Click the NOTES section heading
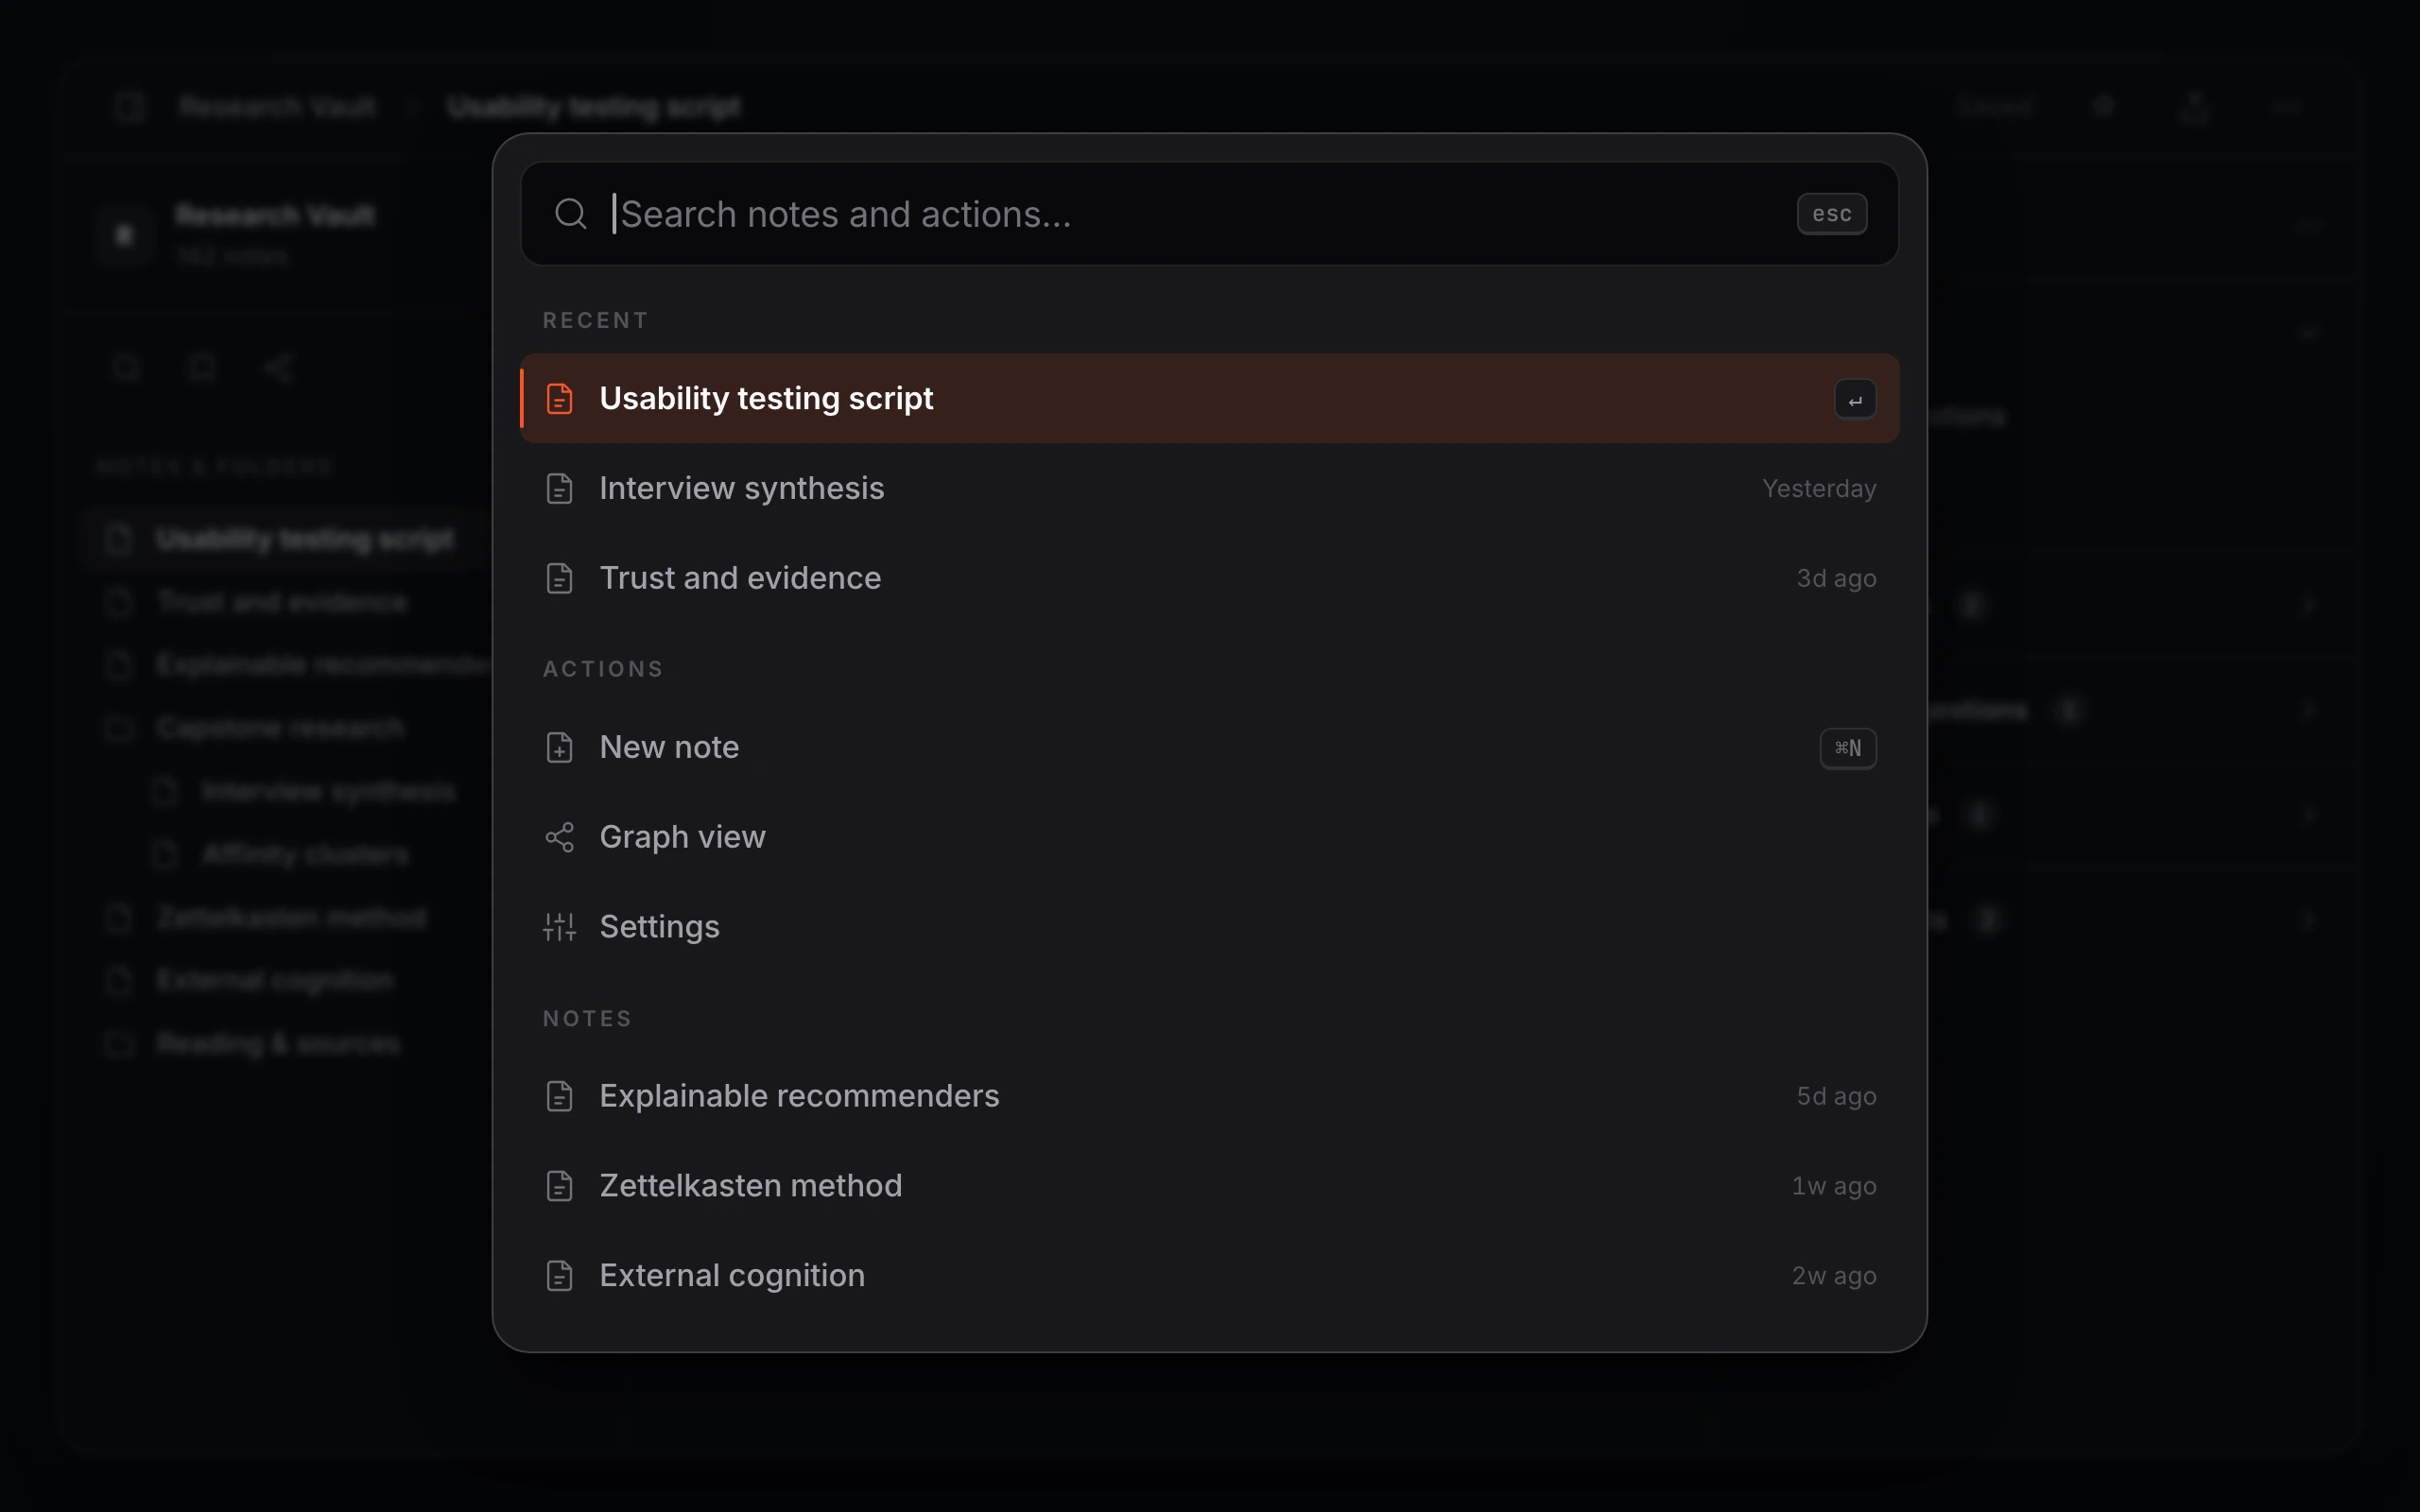This screenshot has width=2420, height=1512. click(x=587, y=1018)
